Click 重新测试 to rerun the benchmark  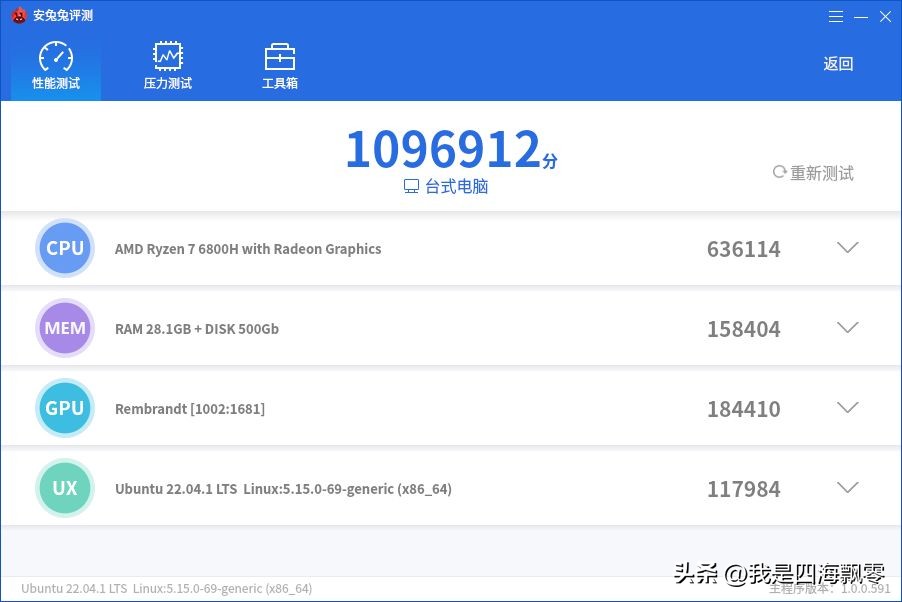tap(822, 172)
